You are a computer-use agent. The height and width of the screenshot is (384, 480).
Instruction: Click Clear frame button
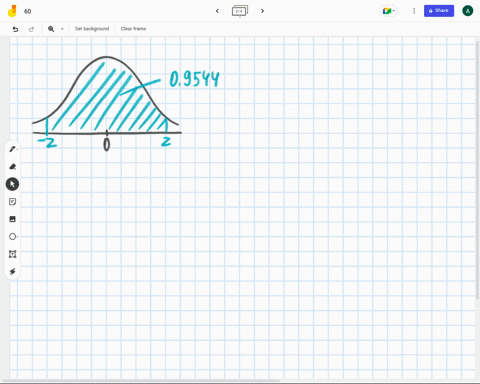(x=133, y=29)
